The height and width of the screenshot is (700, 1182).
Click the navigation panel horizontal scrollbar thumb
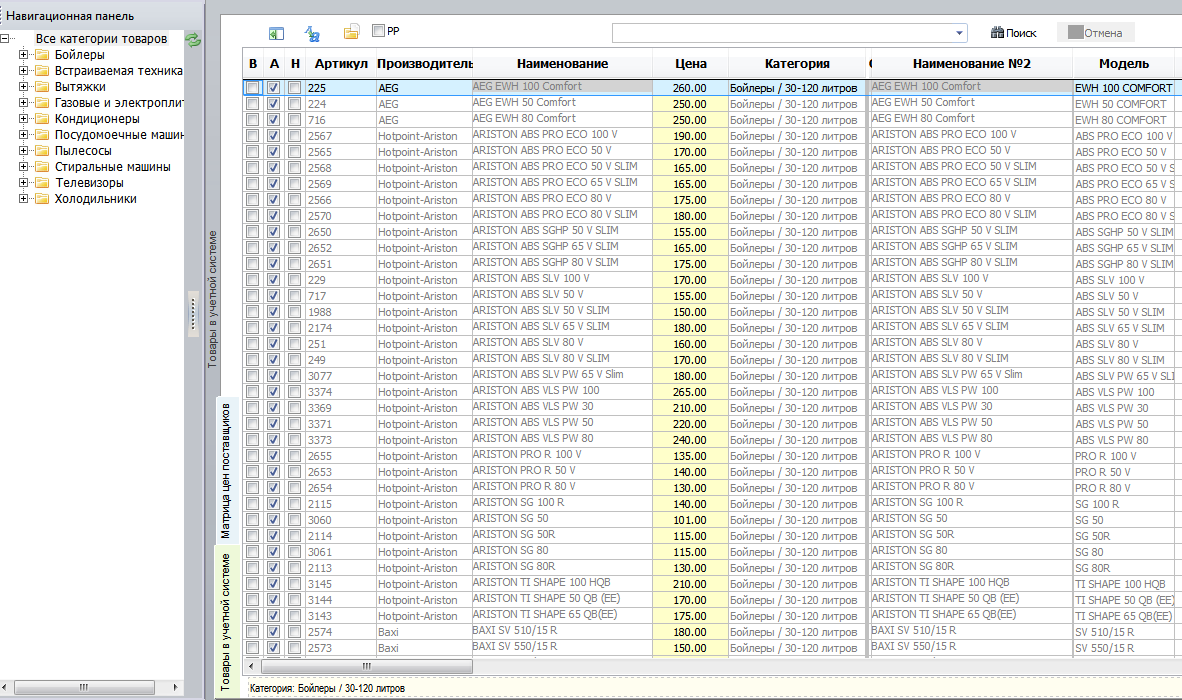(84, 687)
